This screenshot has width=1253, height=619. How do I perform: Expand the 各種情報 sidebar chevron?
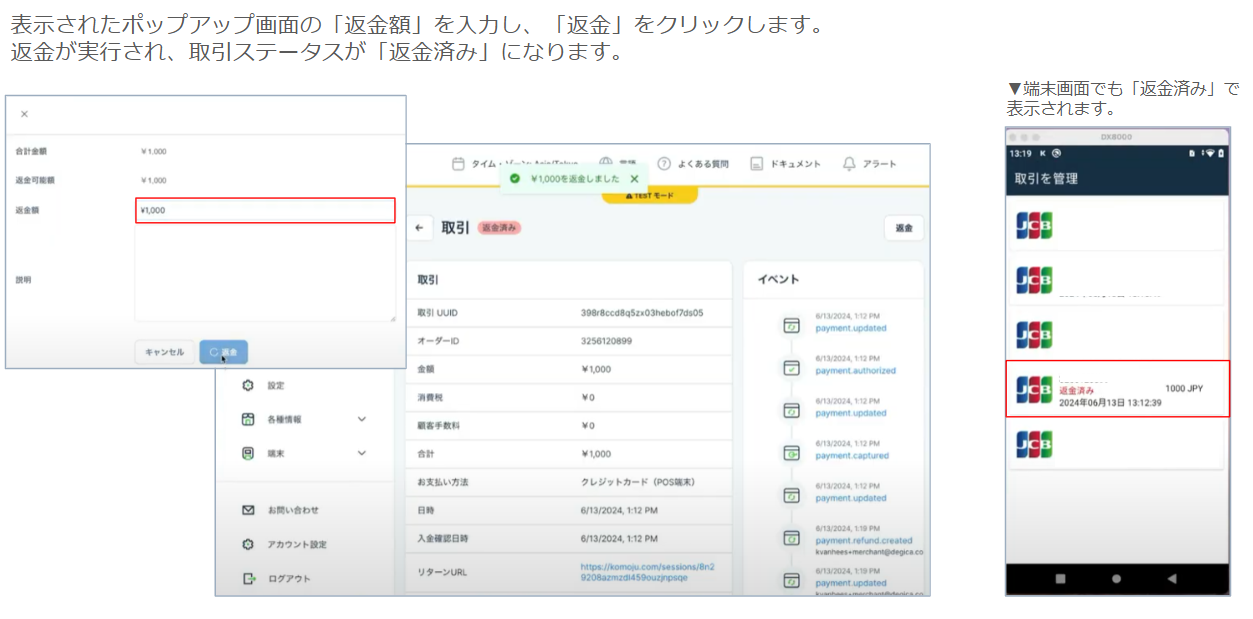pos(361,419)
